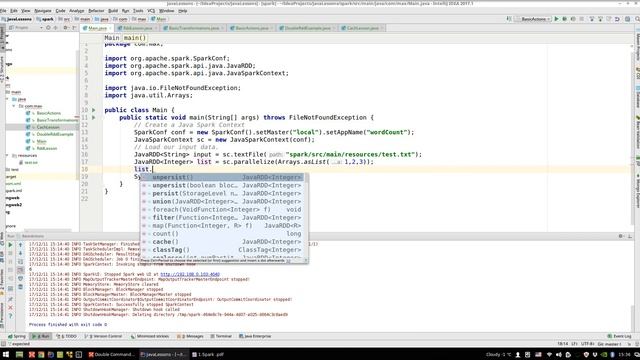
Task: Click the help question mark icon in Run panel
Action: [x=10, y=316]
